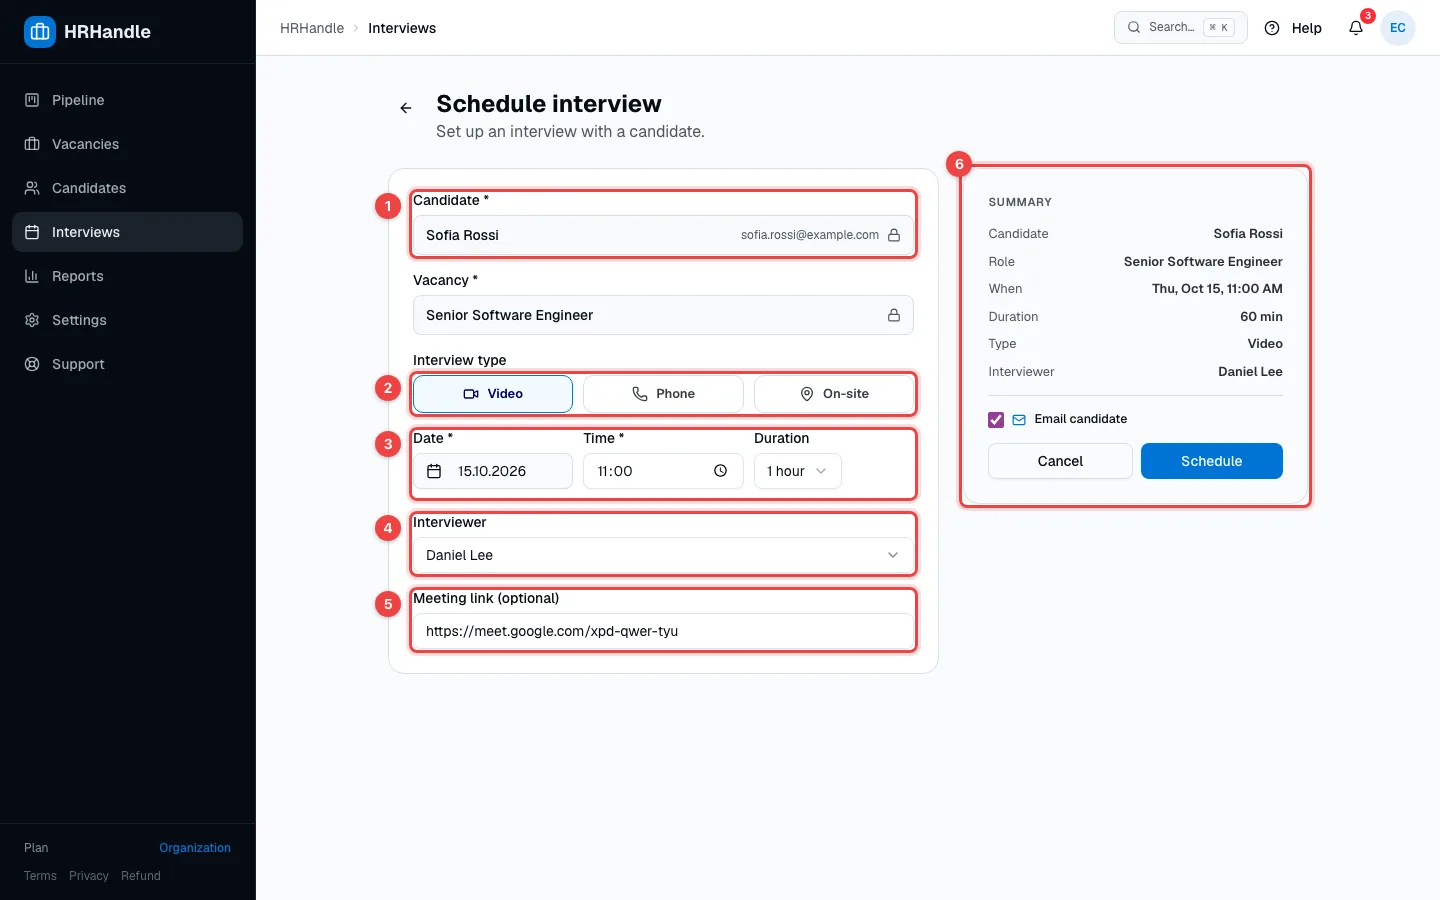The height and width of the screenshot is (900, 1440).
Task: Open the Privacy footer link
Action: pos(89,876)
